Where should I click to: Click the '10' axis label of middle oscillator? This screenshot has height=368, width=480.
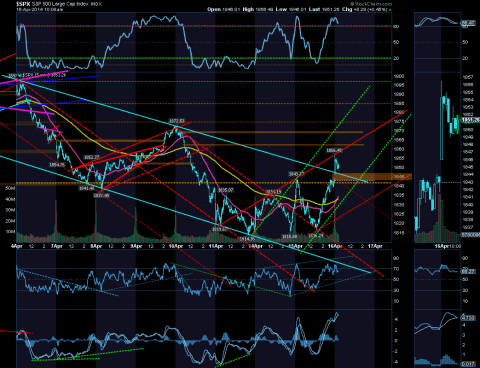click(x=396, y=301)
